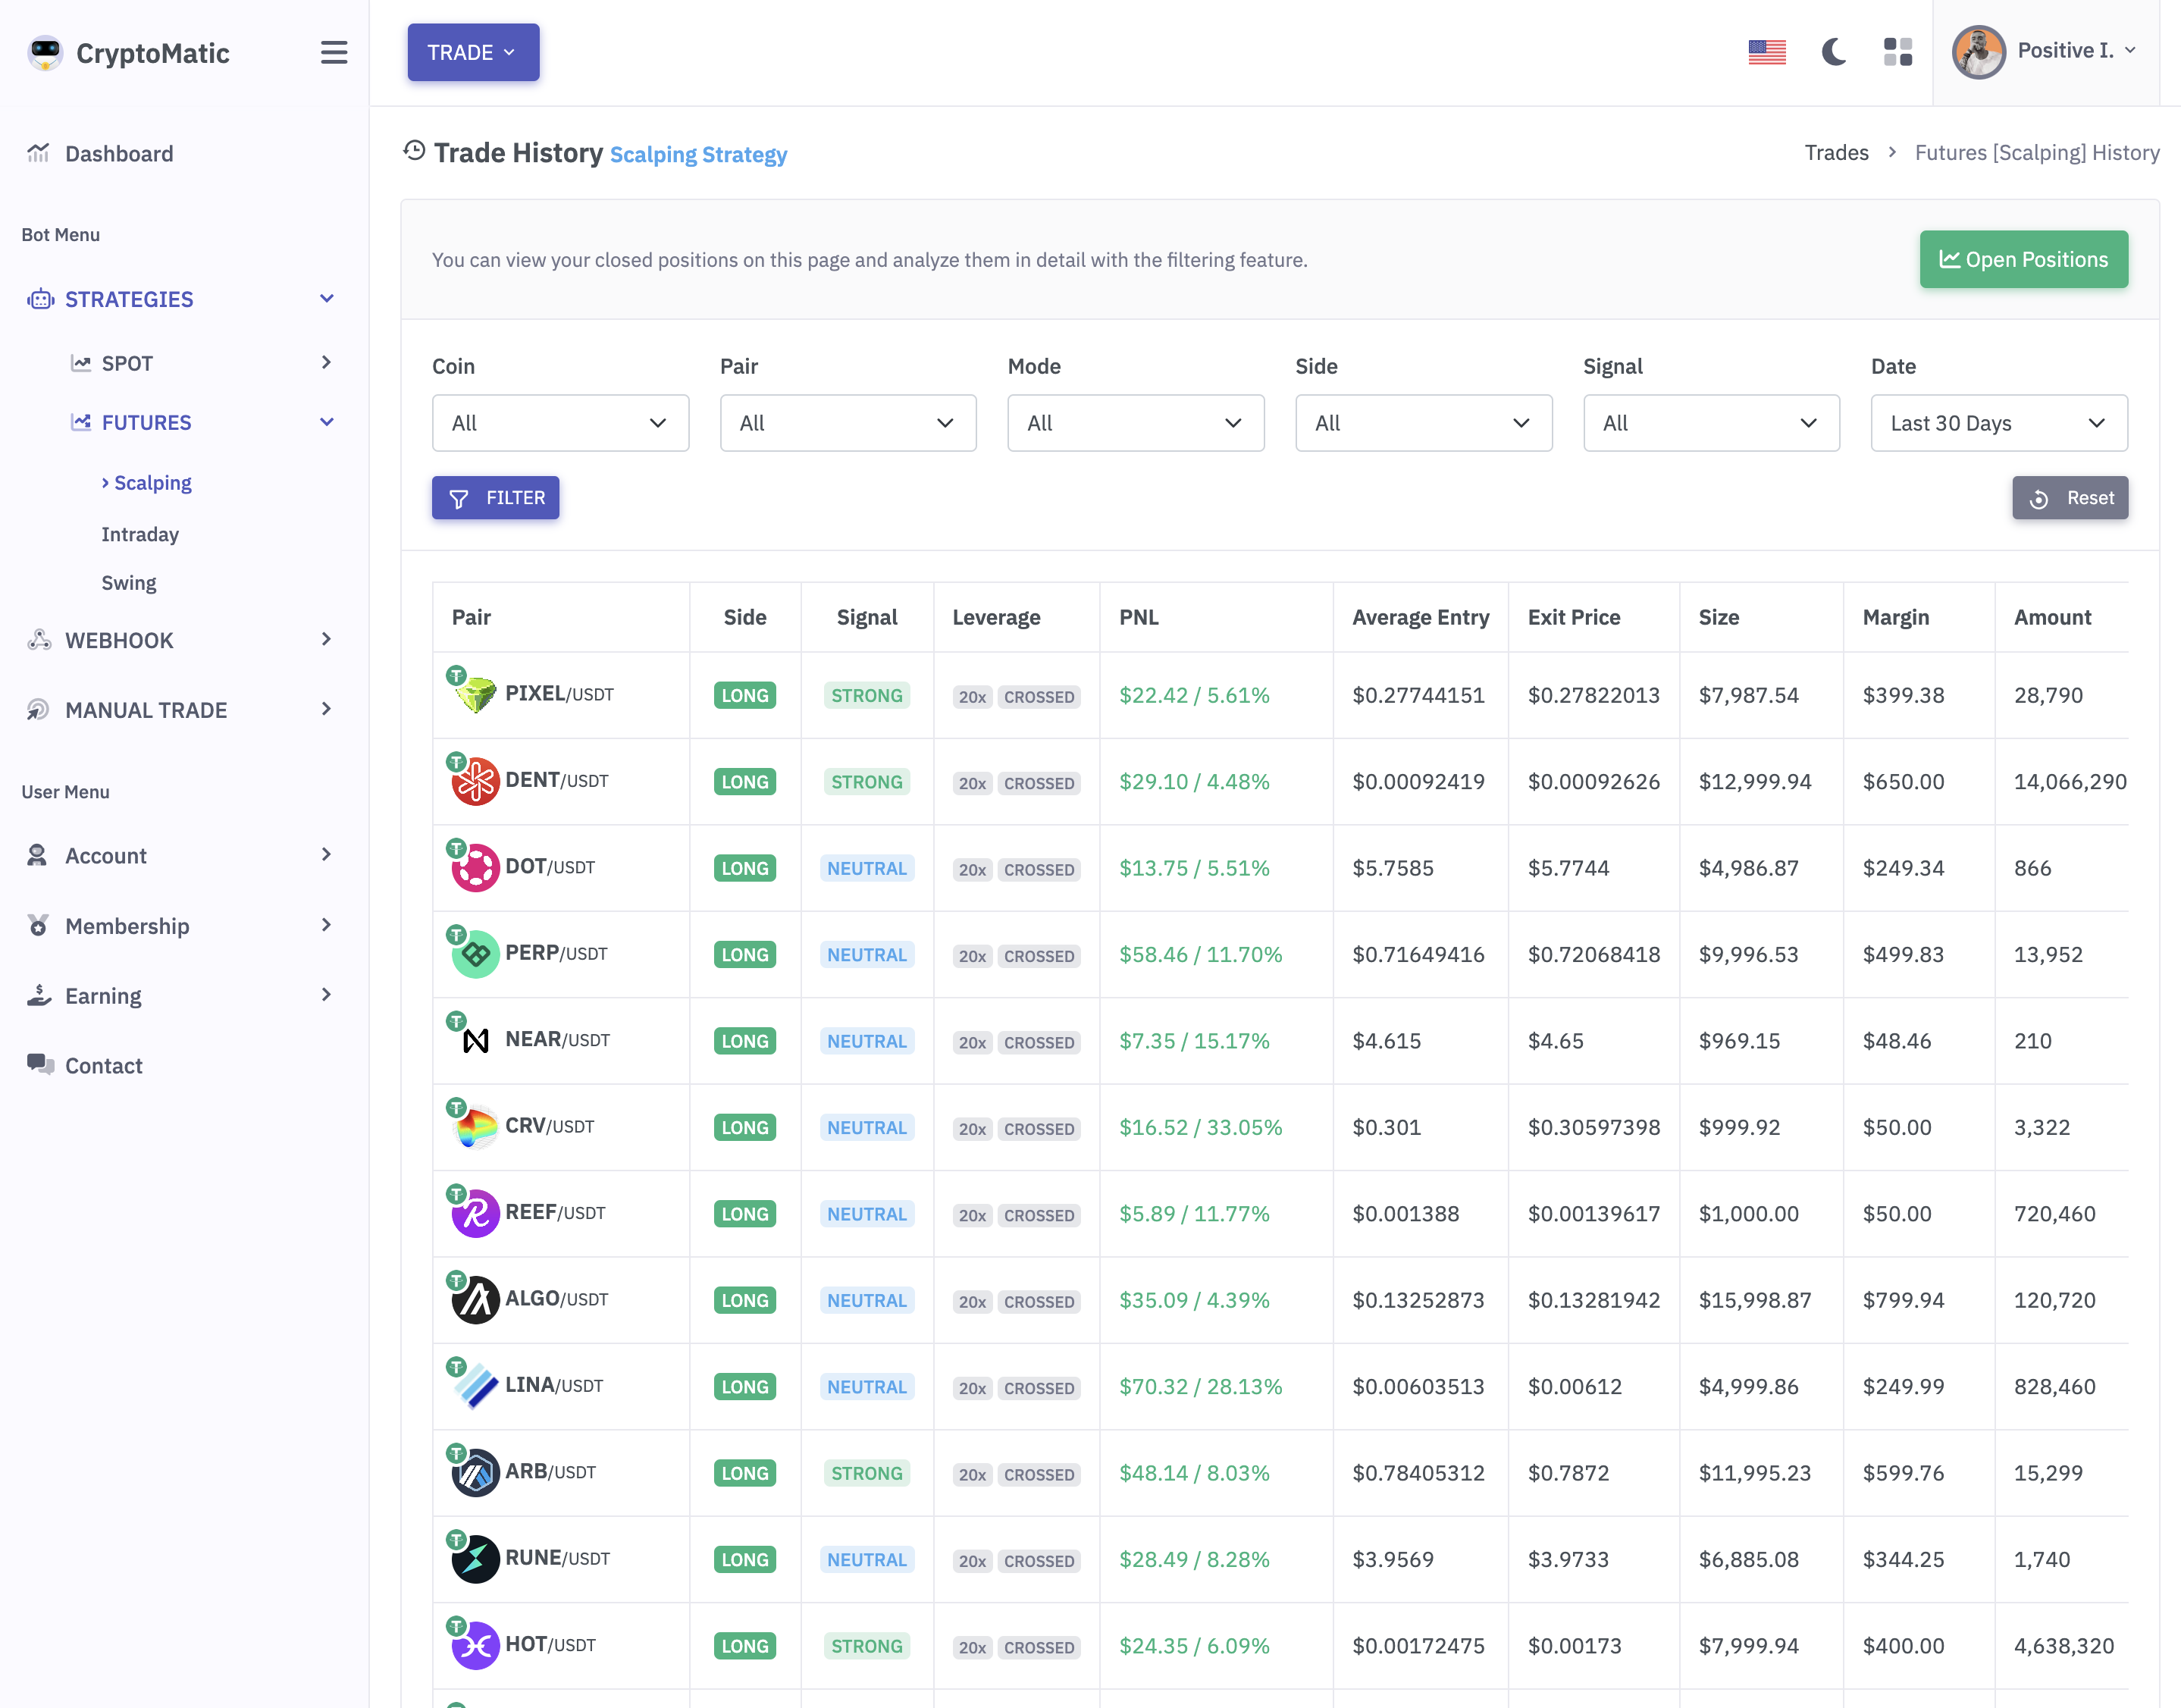Click the RUNE coin logo
This screenshot has width=2181, height=1708.
pos(475,1558)
